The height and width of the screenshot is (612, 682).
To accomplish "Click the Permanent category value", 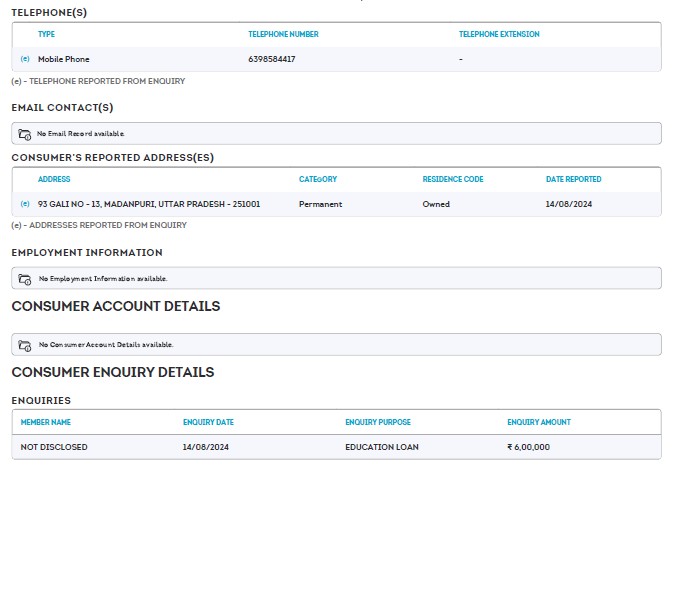I will point(320,204).
